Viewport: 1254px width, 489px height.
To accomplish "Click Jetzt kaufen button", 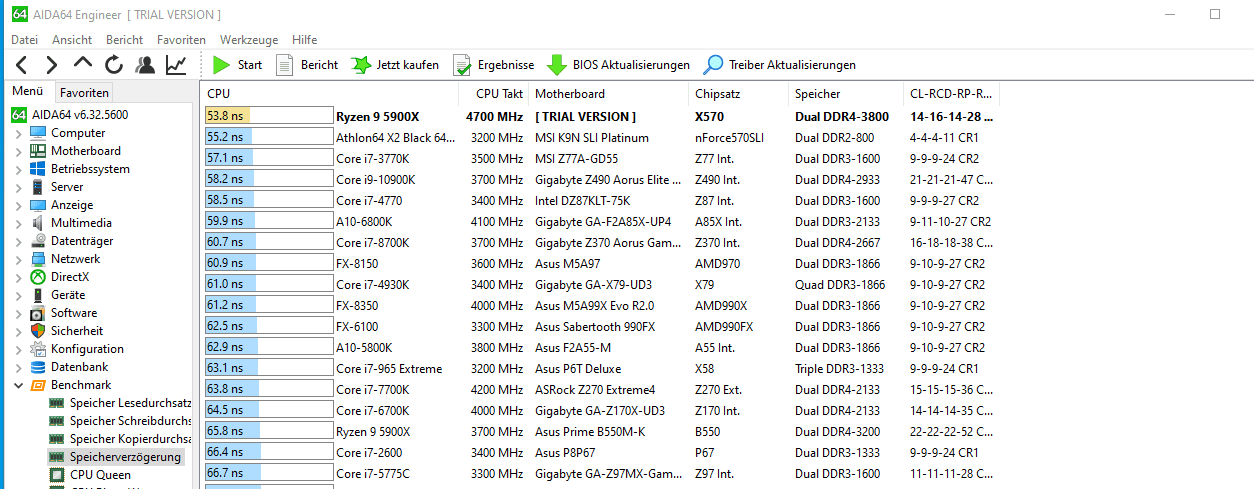I will click(394, 65).
